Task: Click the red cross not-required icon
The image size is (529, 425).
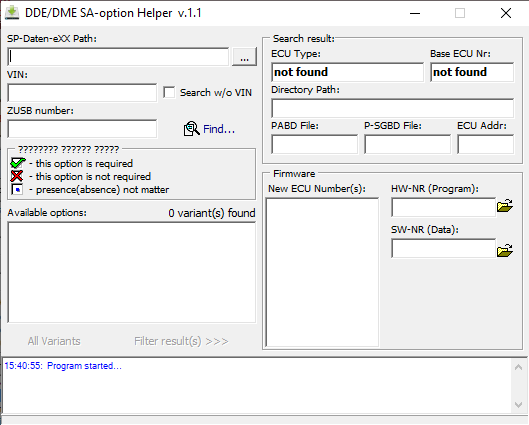Action: 17,176
